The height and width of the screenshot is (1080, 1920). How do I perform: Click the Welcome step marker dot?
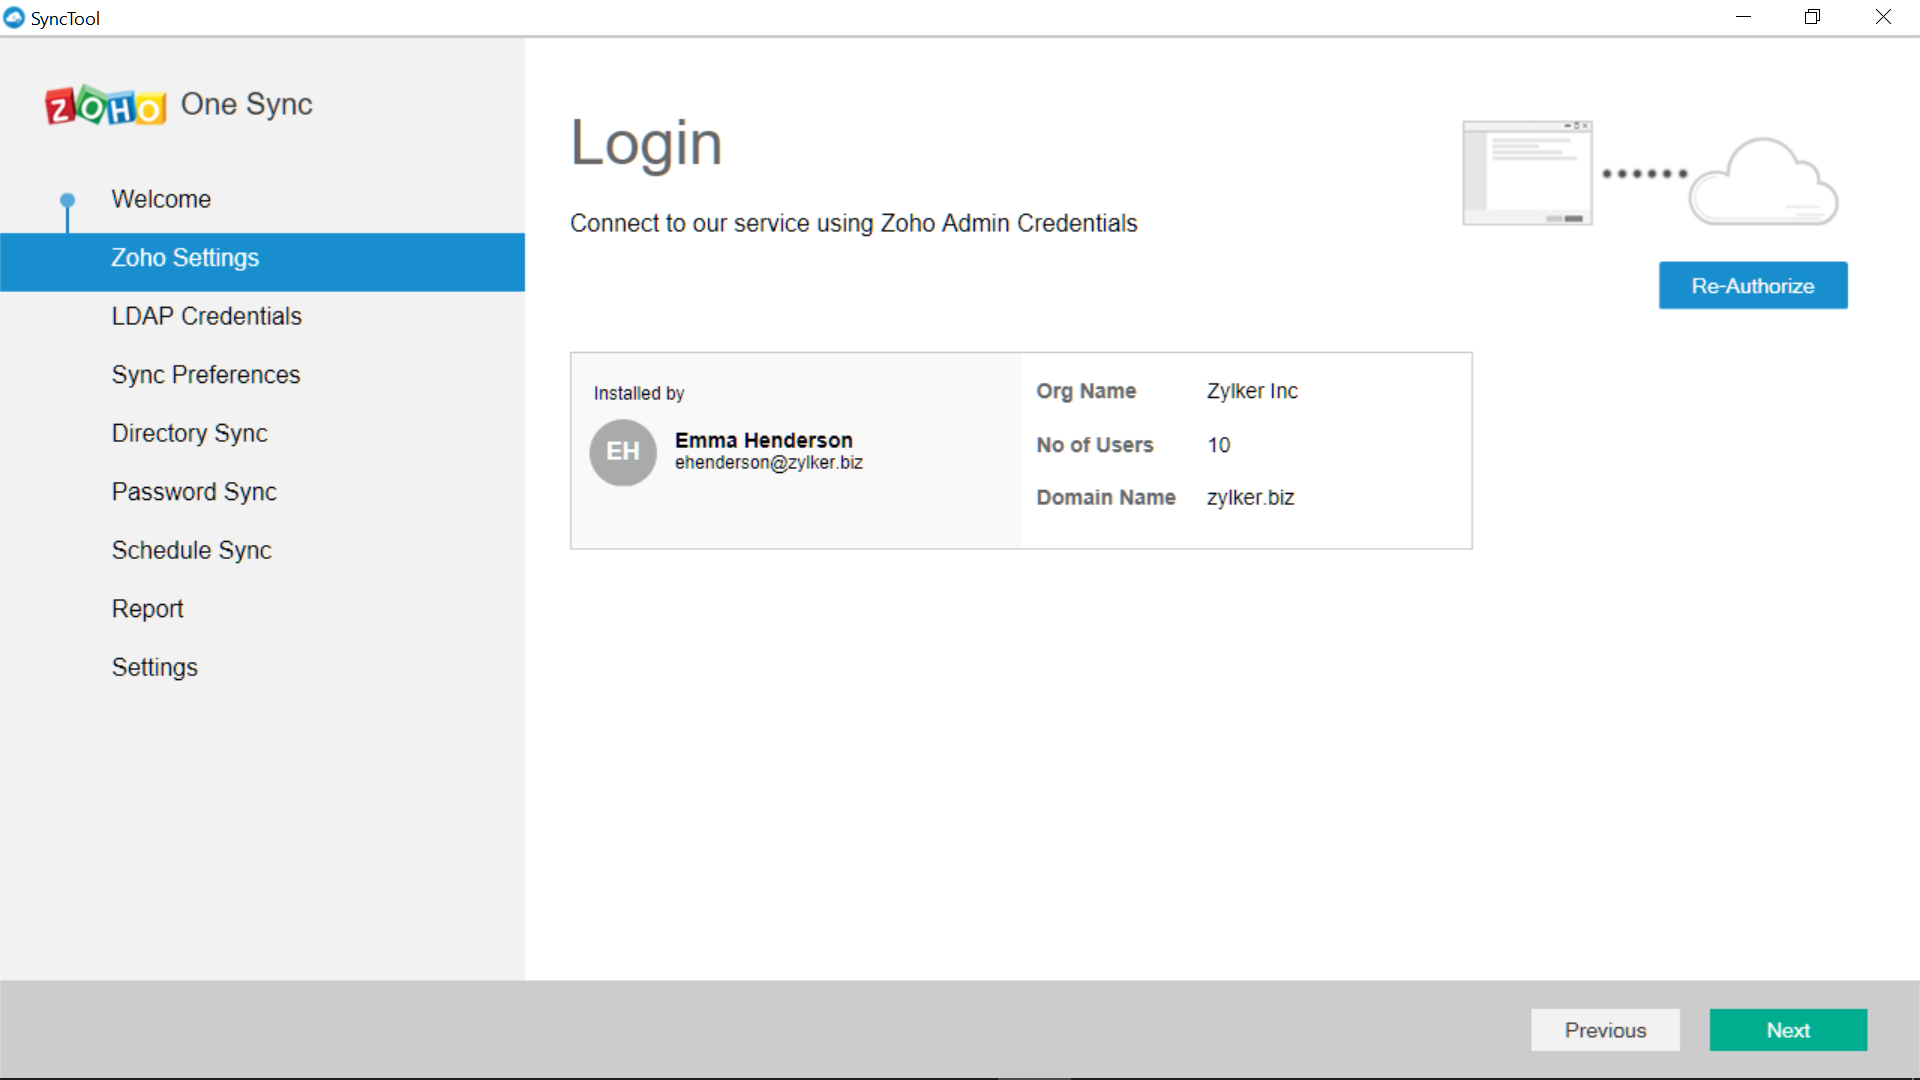click(x=67, y=199)
